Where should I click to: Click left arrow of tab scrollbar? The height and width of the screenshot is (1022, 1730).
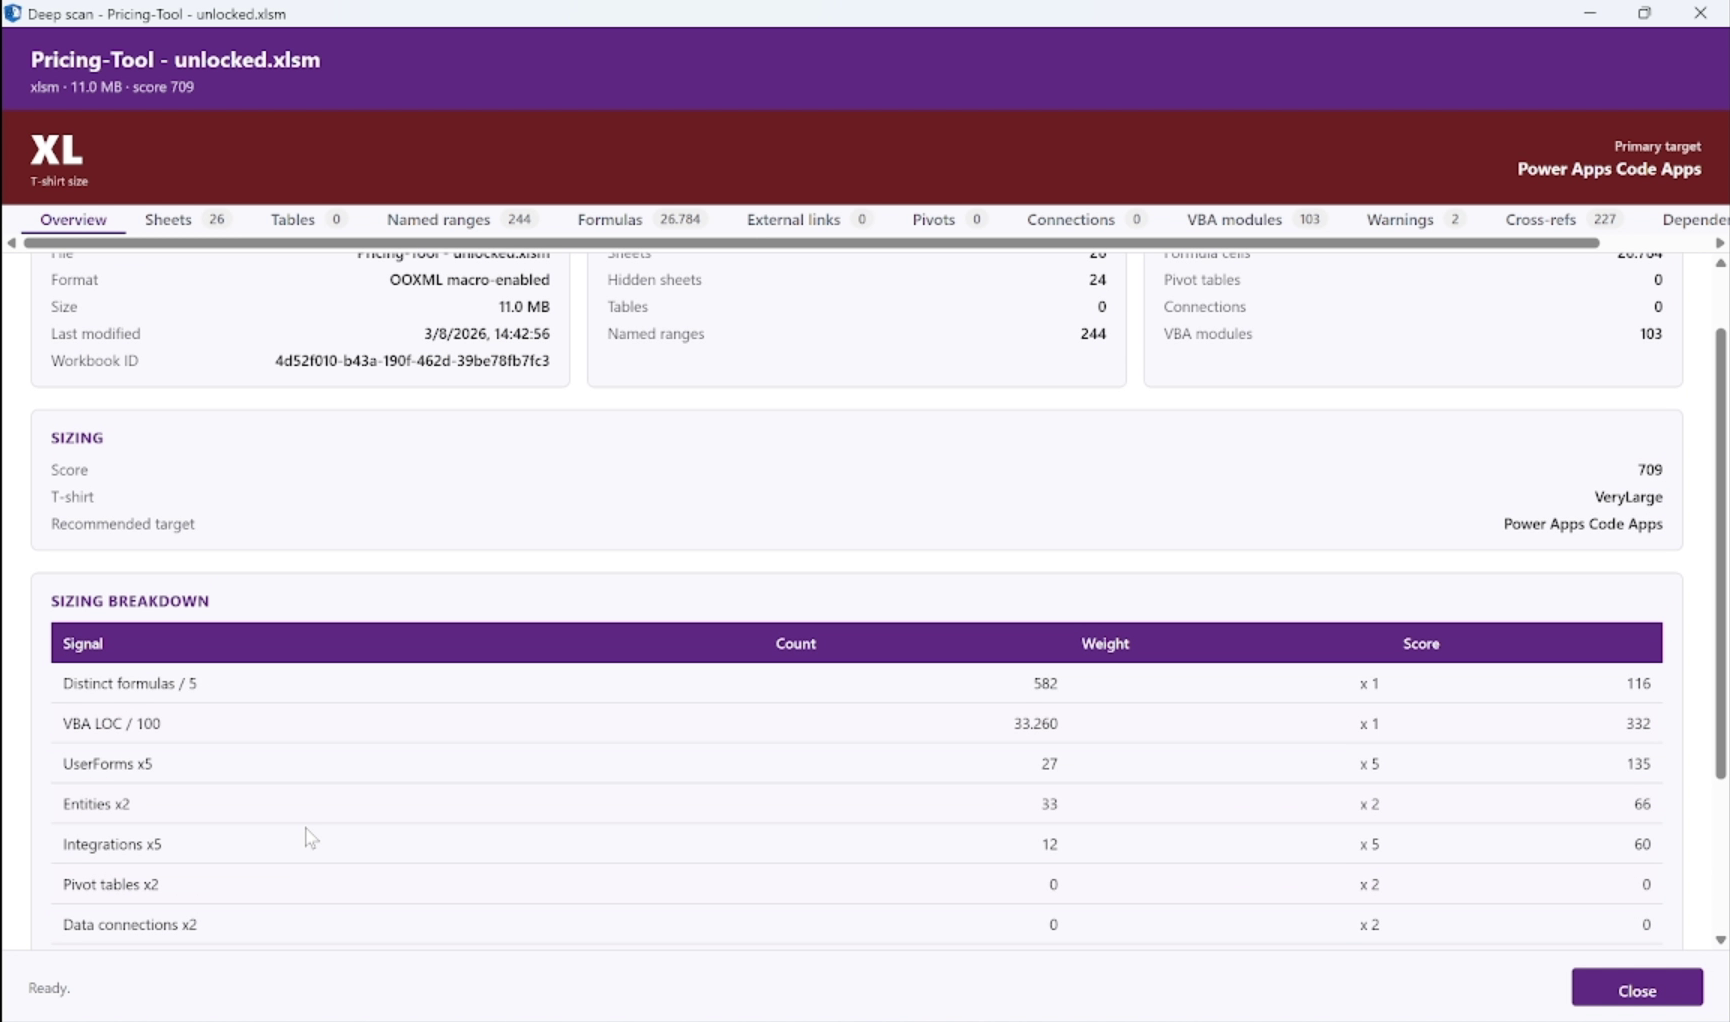11,243
